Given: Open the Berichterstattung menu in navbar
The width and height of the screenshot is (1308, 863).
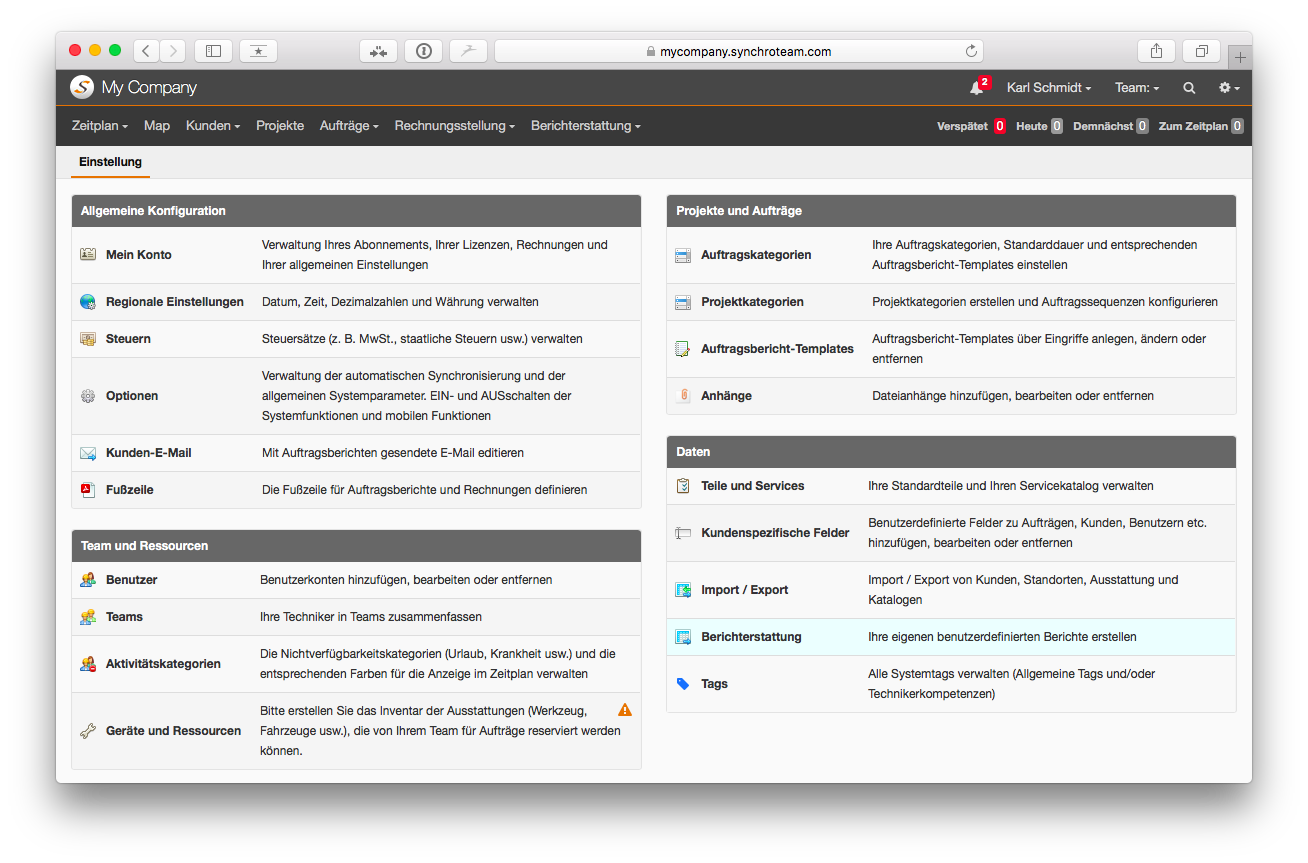Looking at the screenshot, I should point(586,126).
